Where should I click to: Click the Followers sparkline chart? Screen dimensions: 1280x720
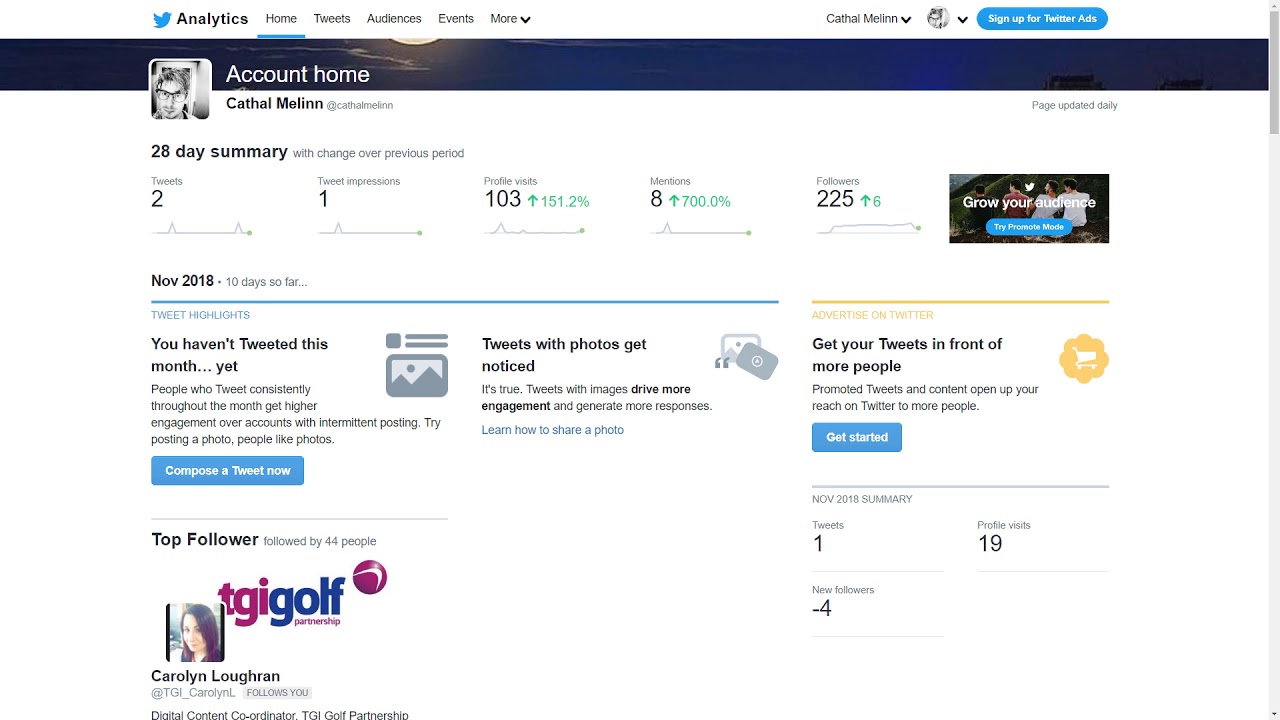click(x=868, y=228)
